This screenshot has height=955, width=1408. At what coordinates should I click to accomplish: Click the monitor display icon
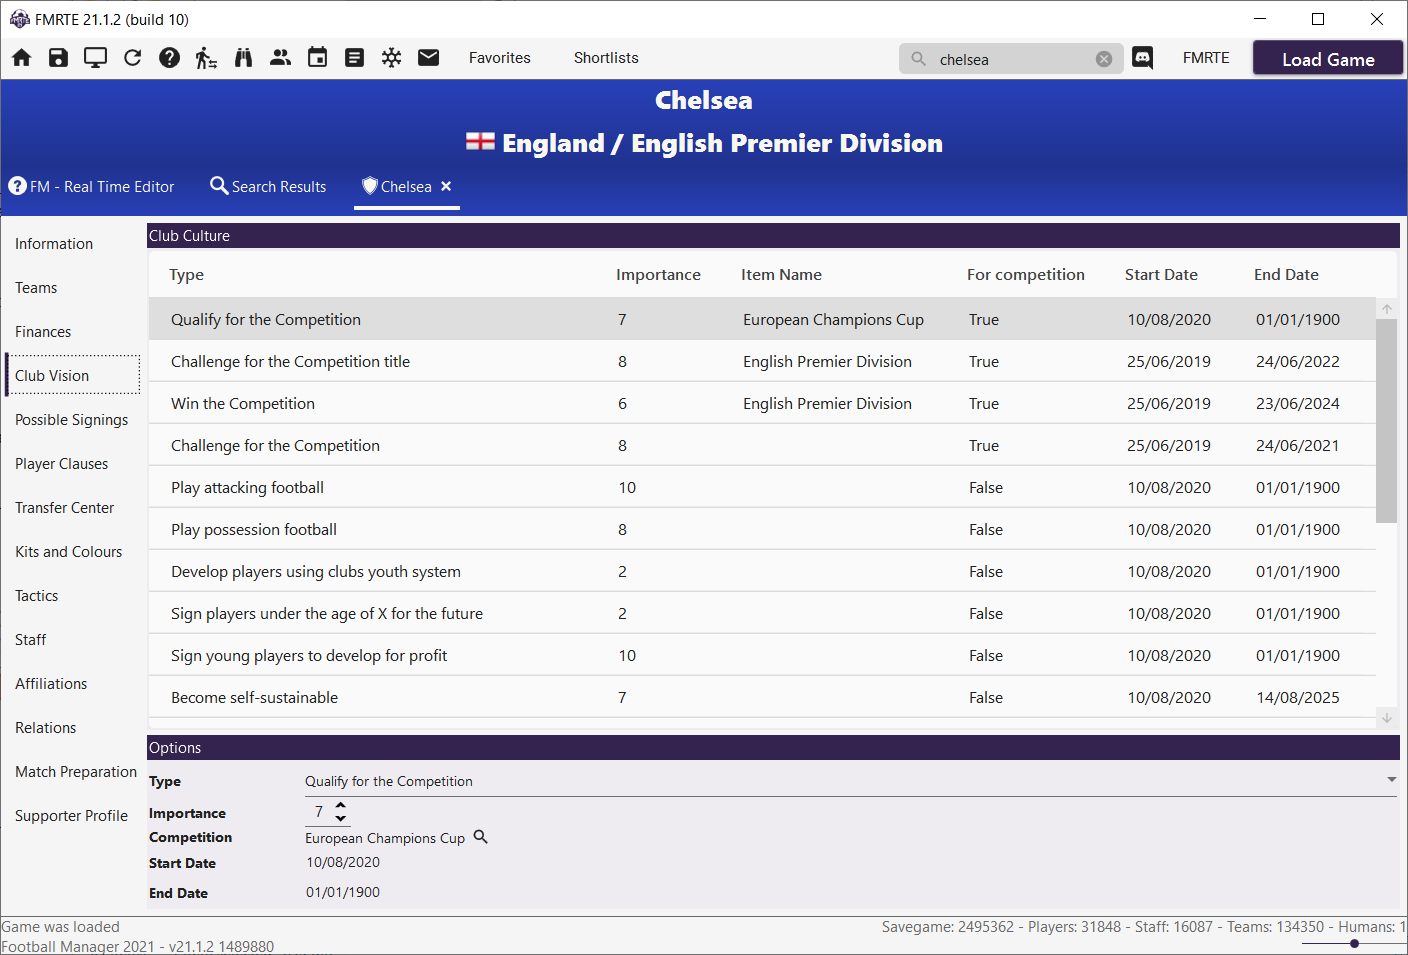pos(96,58)
